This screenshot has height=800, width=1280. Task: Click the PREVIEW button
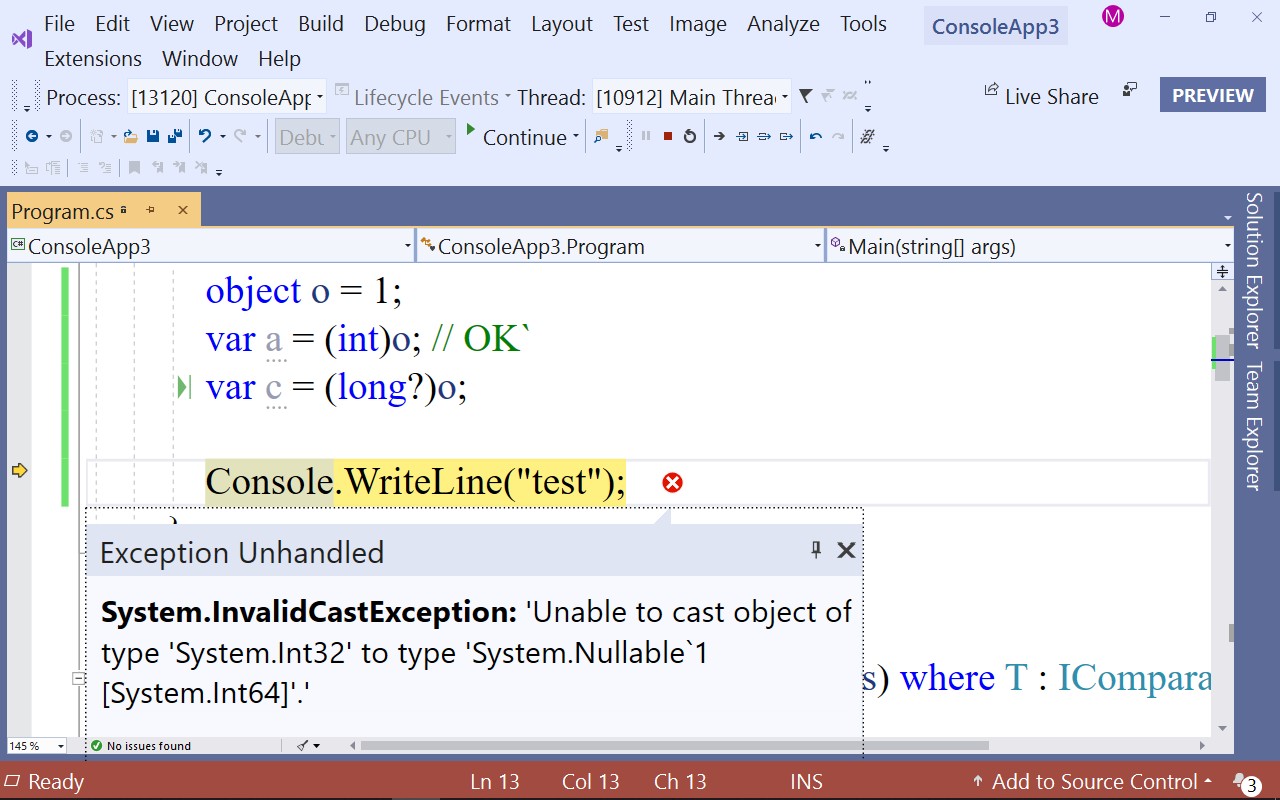click(1212, 96)
